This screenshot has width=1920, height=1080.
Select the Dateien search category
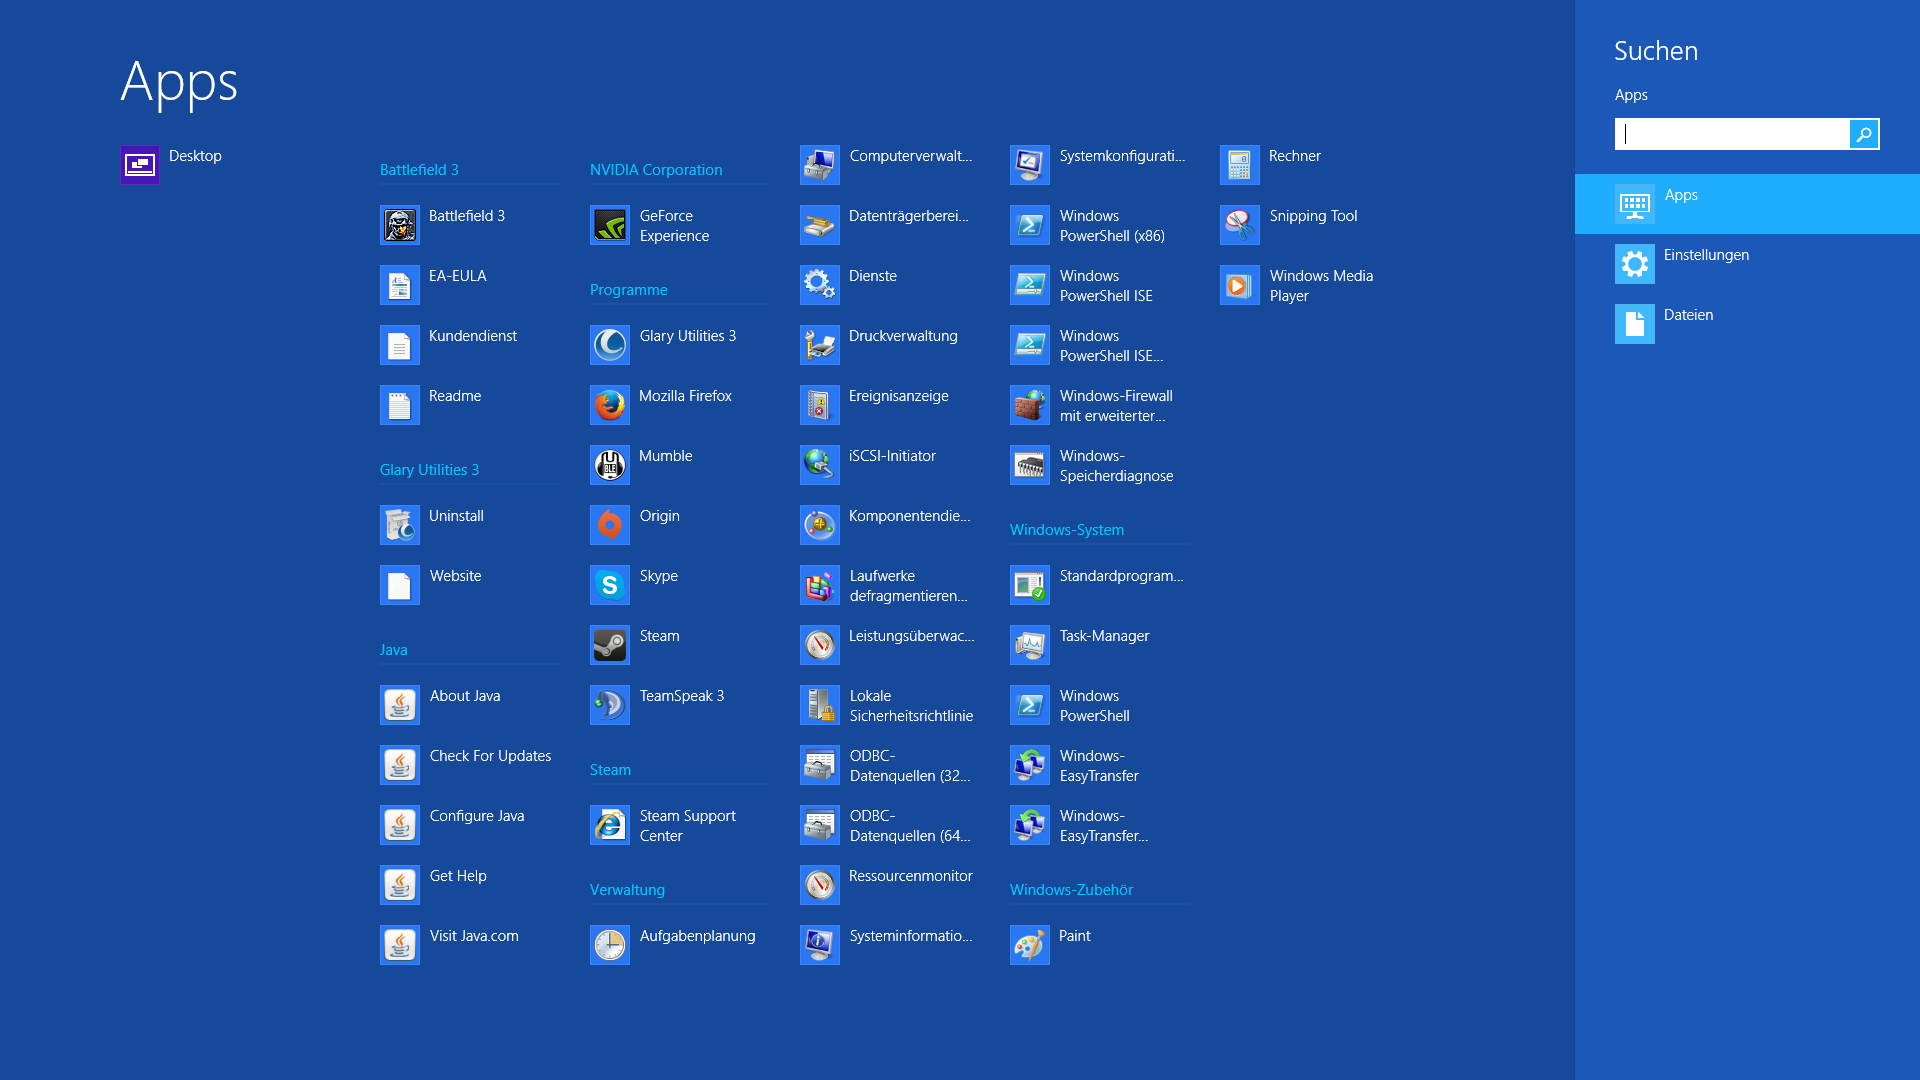[x=1688, y=324]
